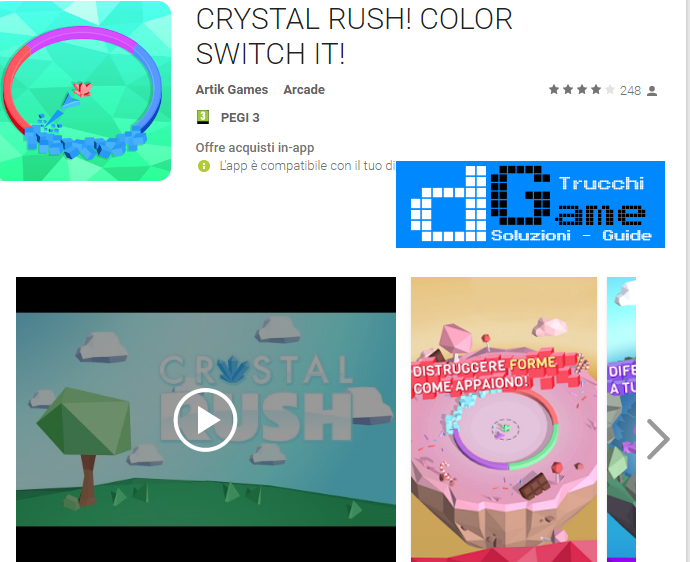
Task: Click the pixelated G logo in banner
Action: click(x=521, y=196)
